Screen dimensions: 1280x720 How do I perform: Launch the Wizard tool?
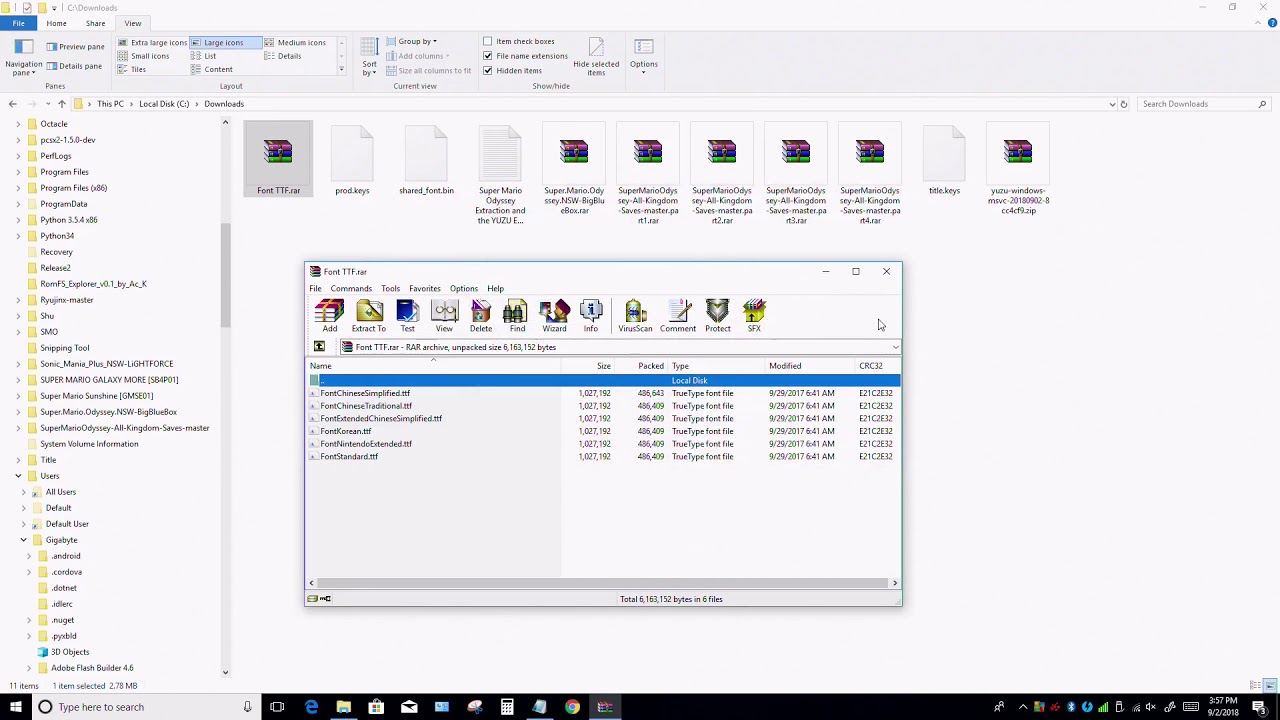tap(554, 316)
